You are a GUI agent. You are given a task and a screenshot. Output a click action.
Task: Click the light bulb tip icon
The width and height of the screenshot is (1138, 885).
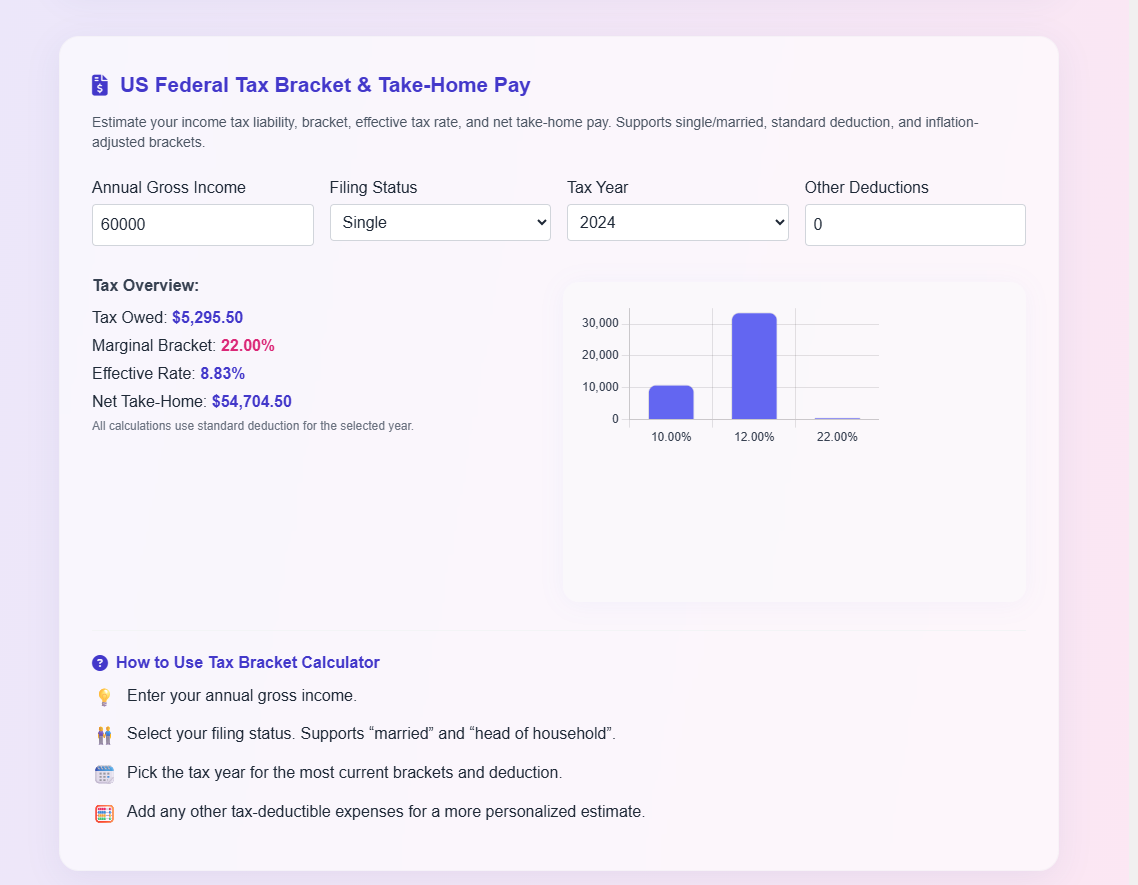(104, 697)
